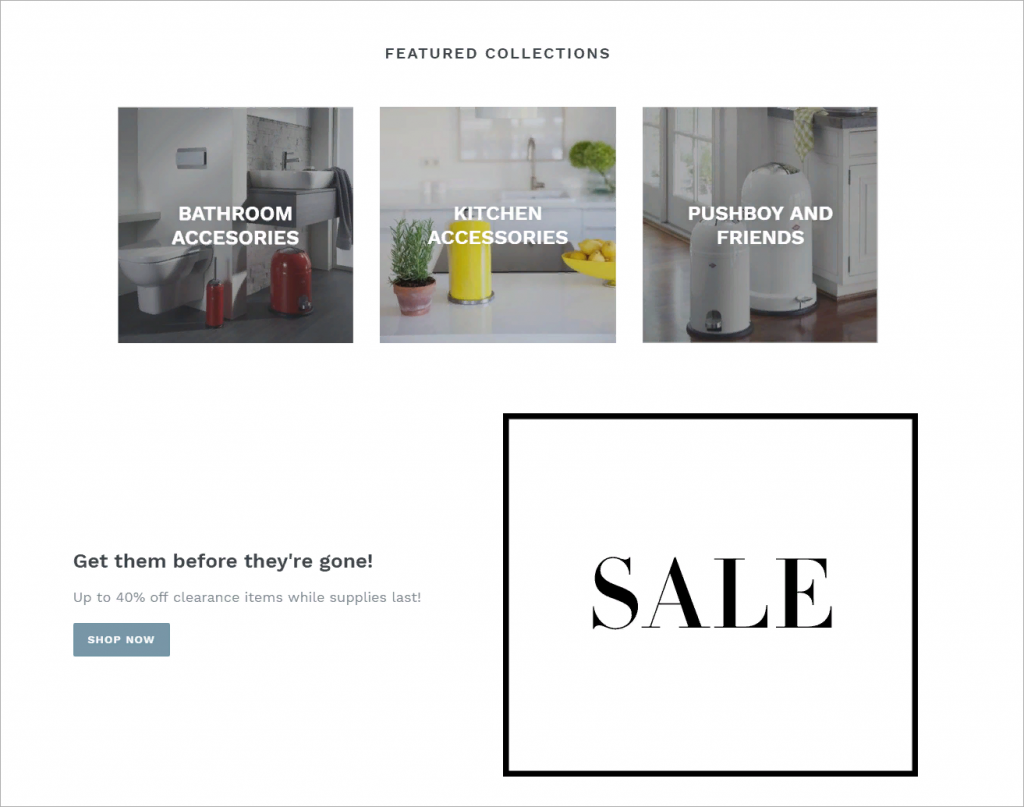The width and height of the screenshot is (1024, 807).
Task: Click the large SALE banner image
Action: (x=711, y=594)
